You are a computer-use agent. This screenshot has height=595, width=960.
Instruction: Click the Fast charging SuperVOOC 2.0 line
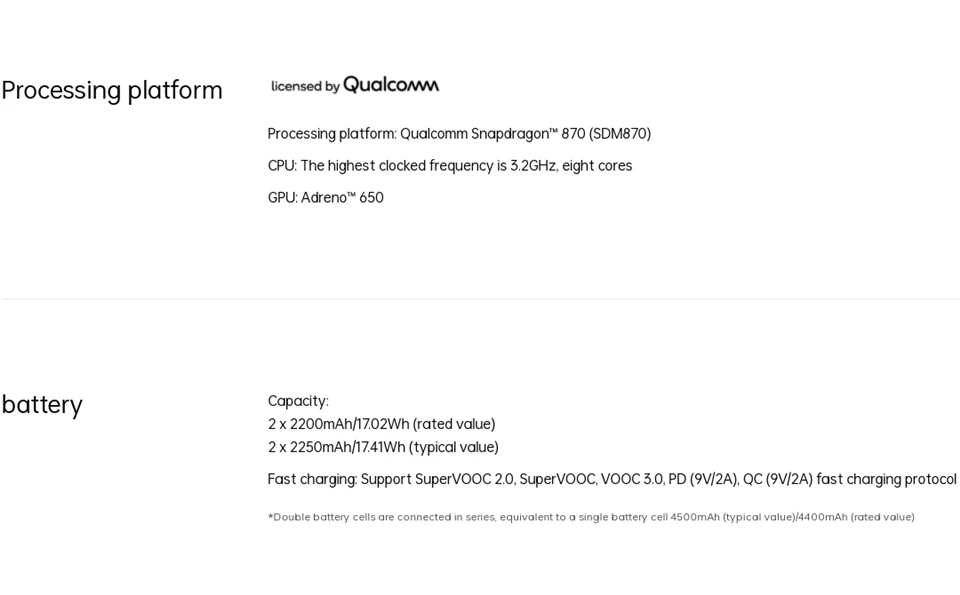coord(612,479)
